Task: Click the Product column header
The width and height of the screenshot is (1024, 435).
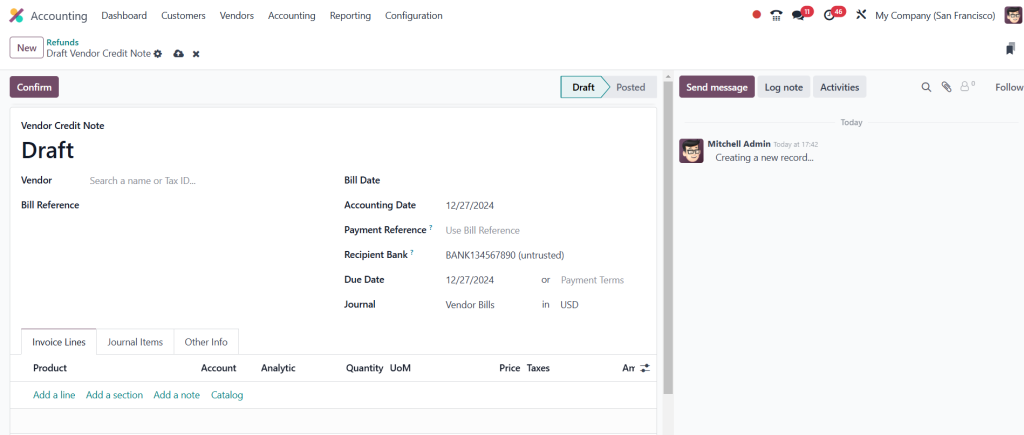Action: (50, 368)
